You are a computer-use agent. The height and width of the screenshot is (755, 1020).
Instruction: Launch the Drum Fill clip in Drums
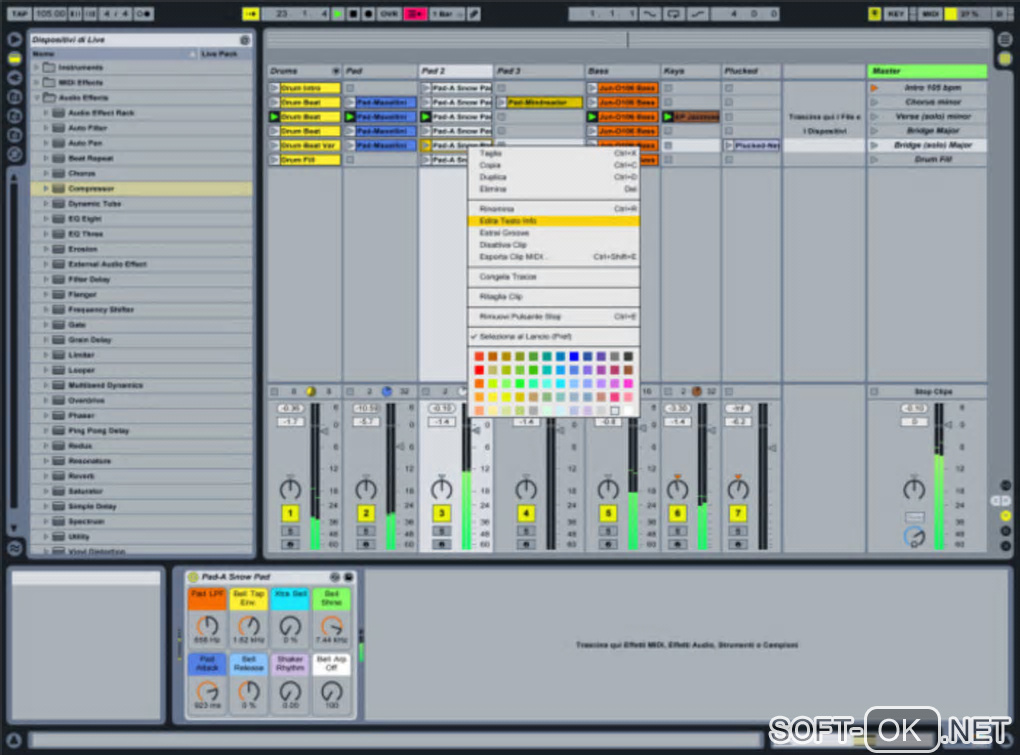pyautogui.click(x=274, y=160)
